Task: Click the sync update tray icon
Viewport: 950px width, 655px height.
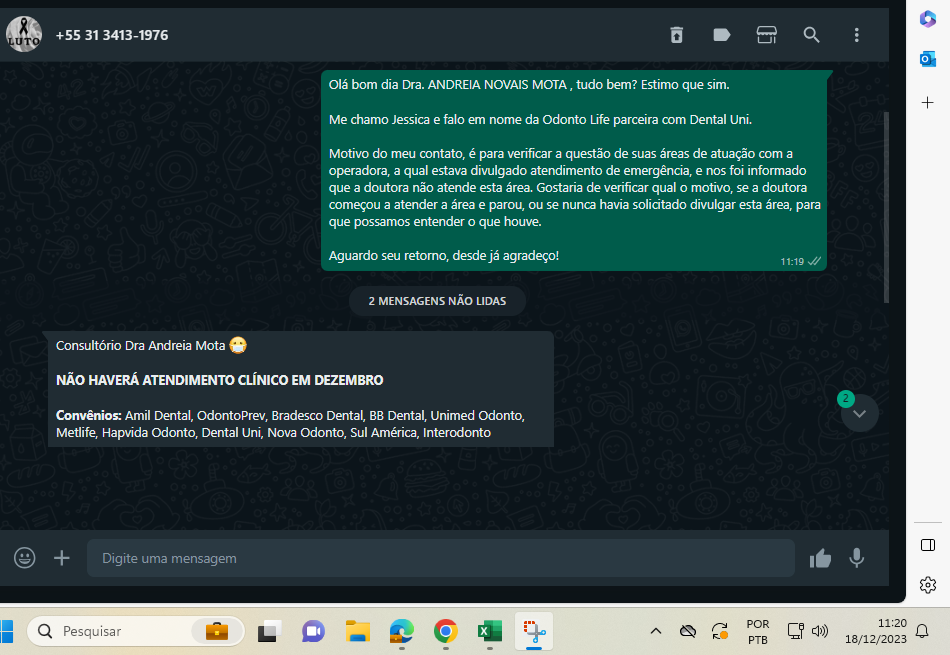Action: pyautogui.click(x=720, y=631)
